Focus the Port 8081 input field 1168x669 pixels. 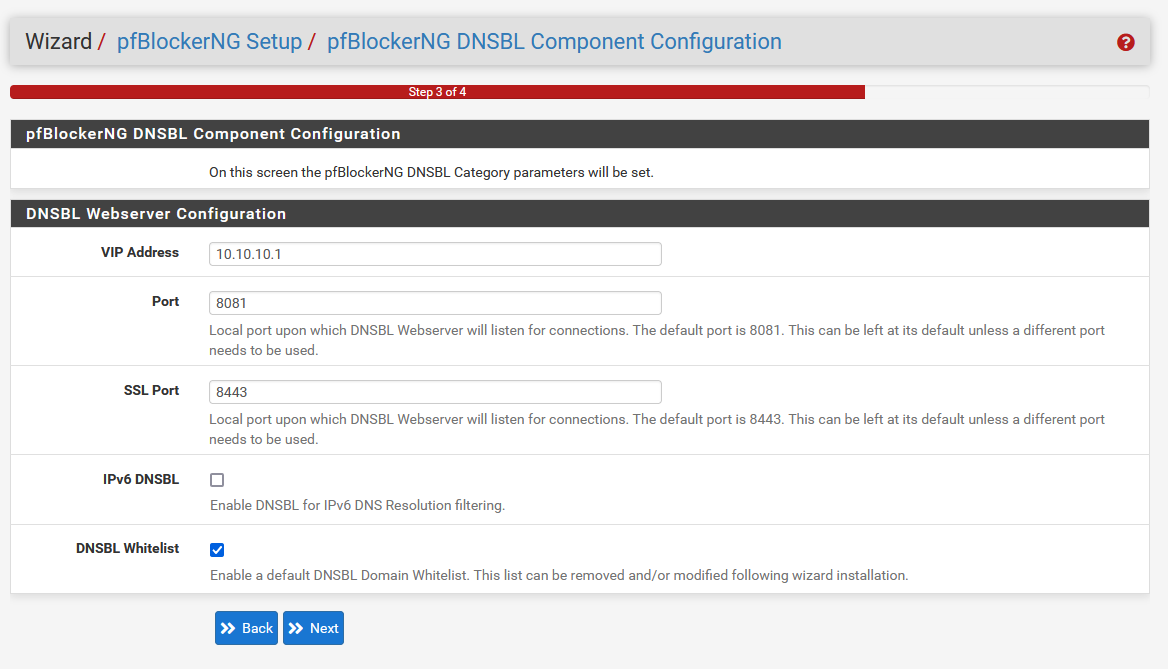435,303
